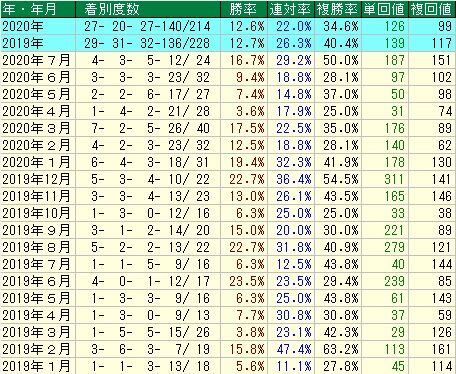Select the 2019年6月 row label
The width and height of the screenshot is (456, 374).
pyautogui.click(x=36, y=281)
